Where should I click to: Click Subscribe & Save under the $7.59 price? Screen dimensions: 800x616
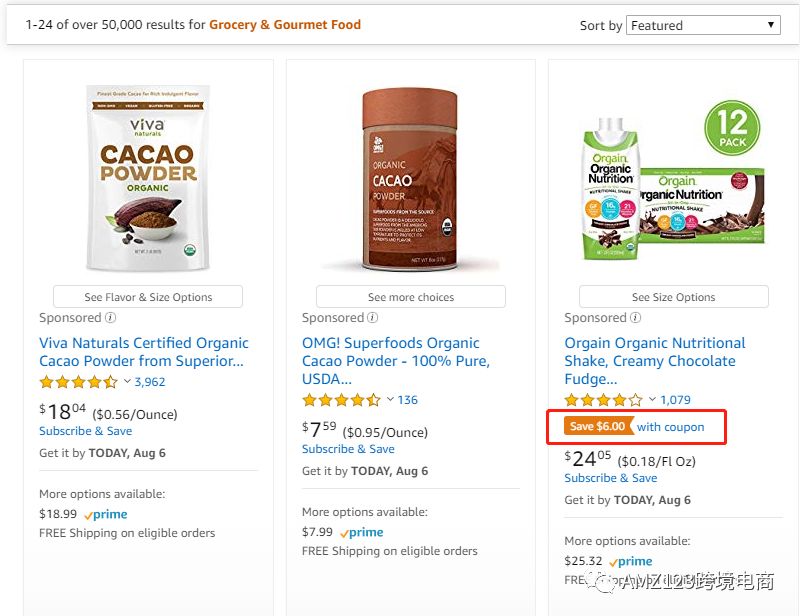click(348, 449)
